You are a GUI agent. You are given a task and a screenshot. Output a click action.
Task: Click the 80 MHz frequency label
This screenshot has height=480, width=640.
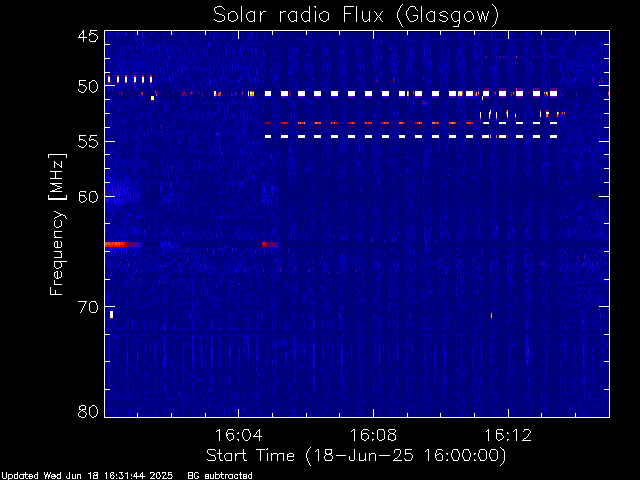click(x=88, y=411)
